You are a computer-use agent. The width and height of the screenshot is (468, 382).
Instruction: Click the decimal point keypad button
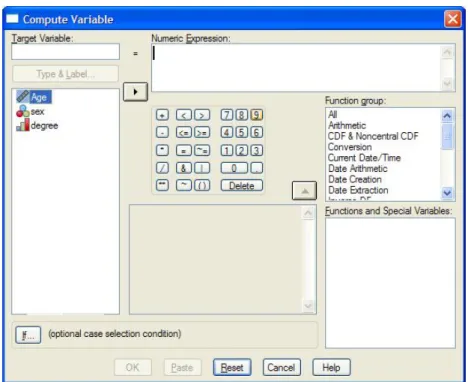click(256, 168)
